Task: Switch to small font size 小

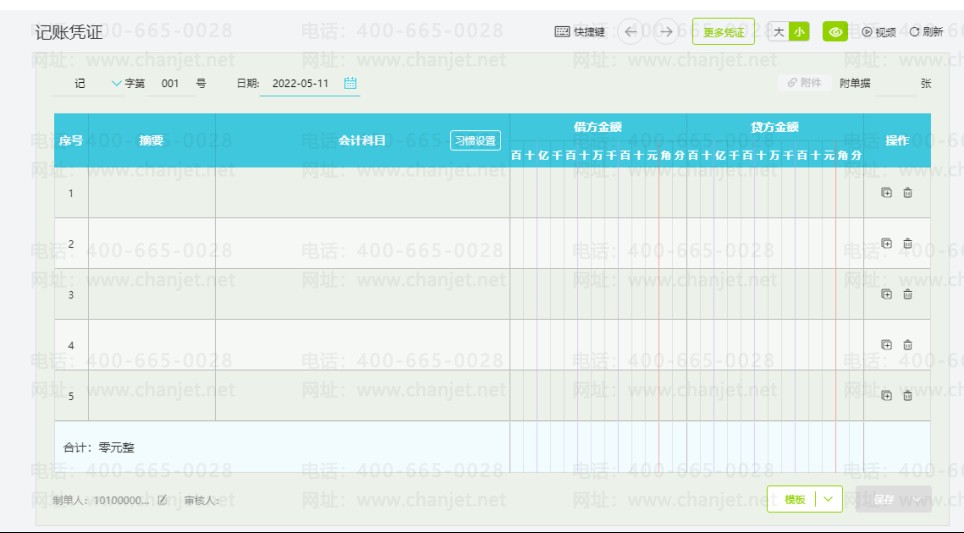Action: (x=799, y=31)
